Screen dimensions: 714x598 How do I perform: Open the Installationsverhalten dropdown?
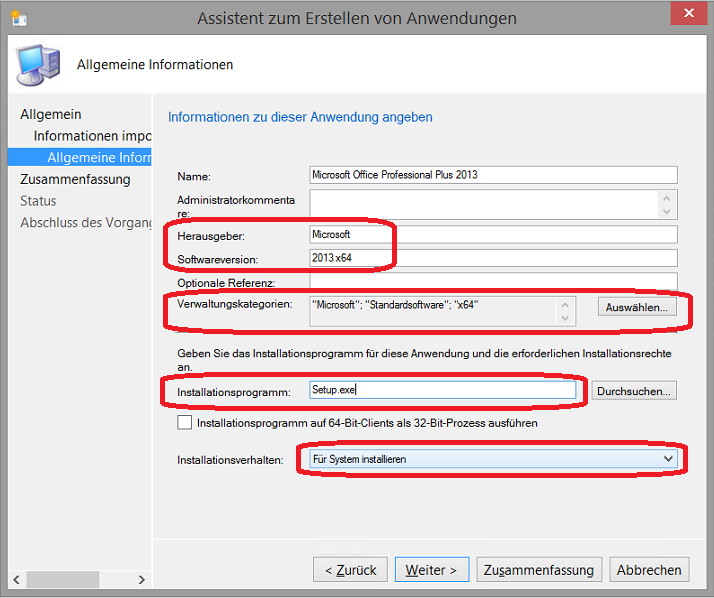[x=493, y=459]
